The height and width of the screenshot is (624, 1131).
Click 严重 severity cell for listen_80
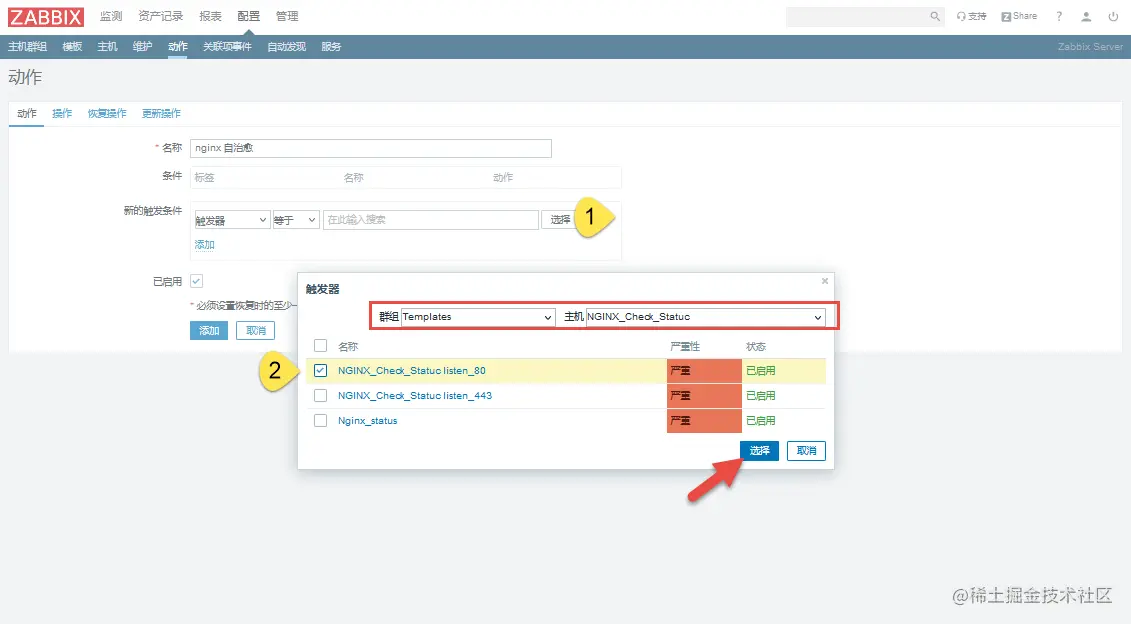tap(704, 371)
